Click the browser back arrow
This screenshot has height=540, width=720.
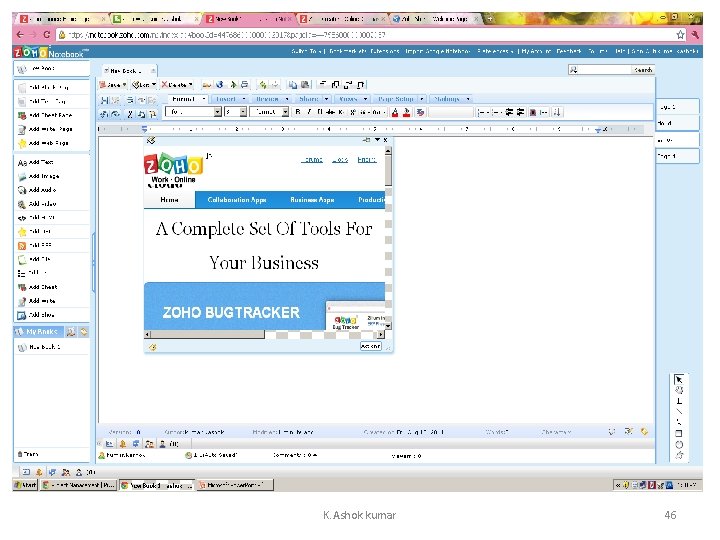[x=20, y=35]
